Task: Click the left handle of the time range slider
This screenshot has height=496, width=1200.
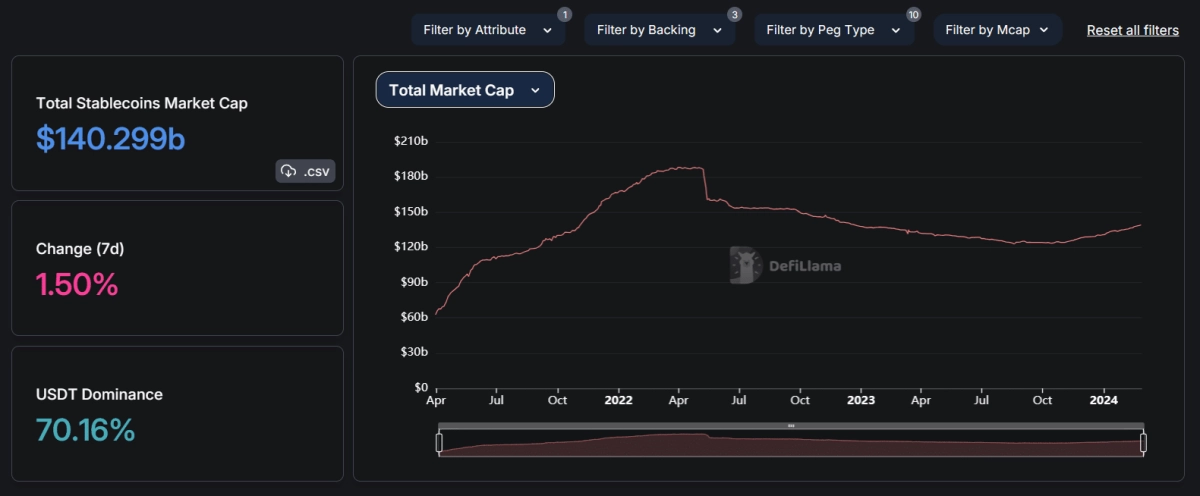Action: click(439, 443)
